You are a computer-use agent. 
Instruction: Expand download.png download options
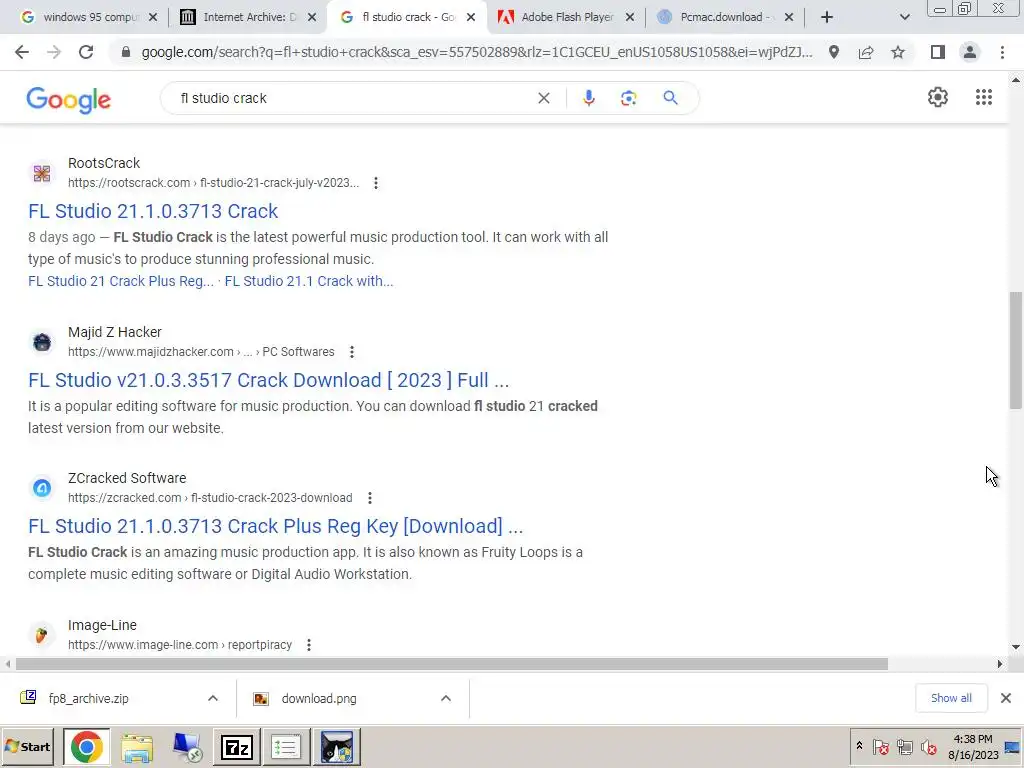[x=446, y=698]
